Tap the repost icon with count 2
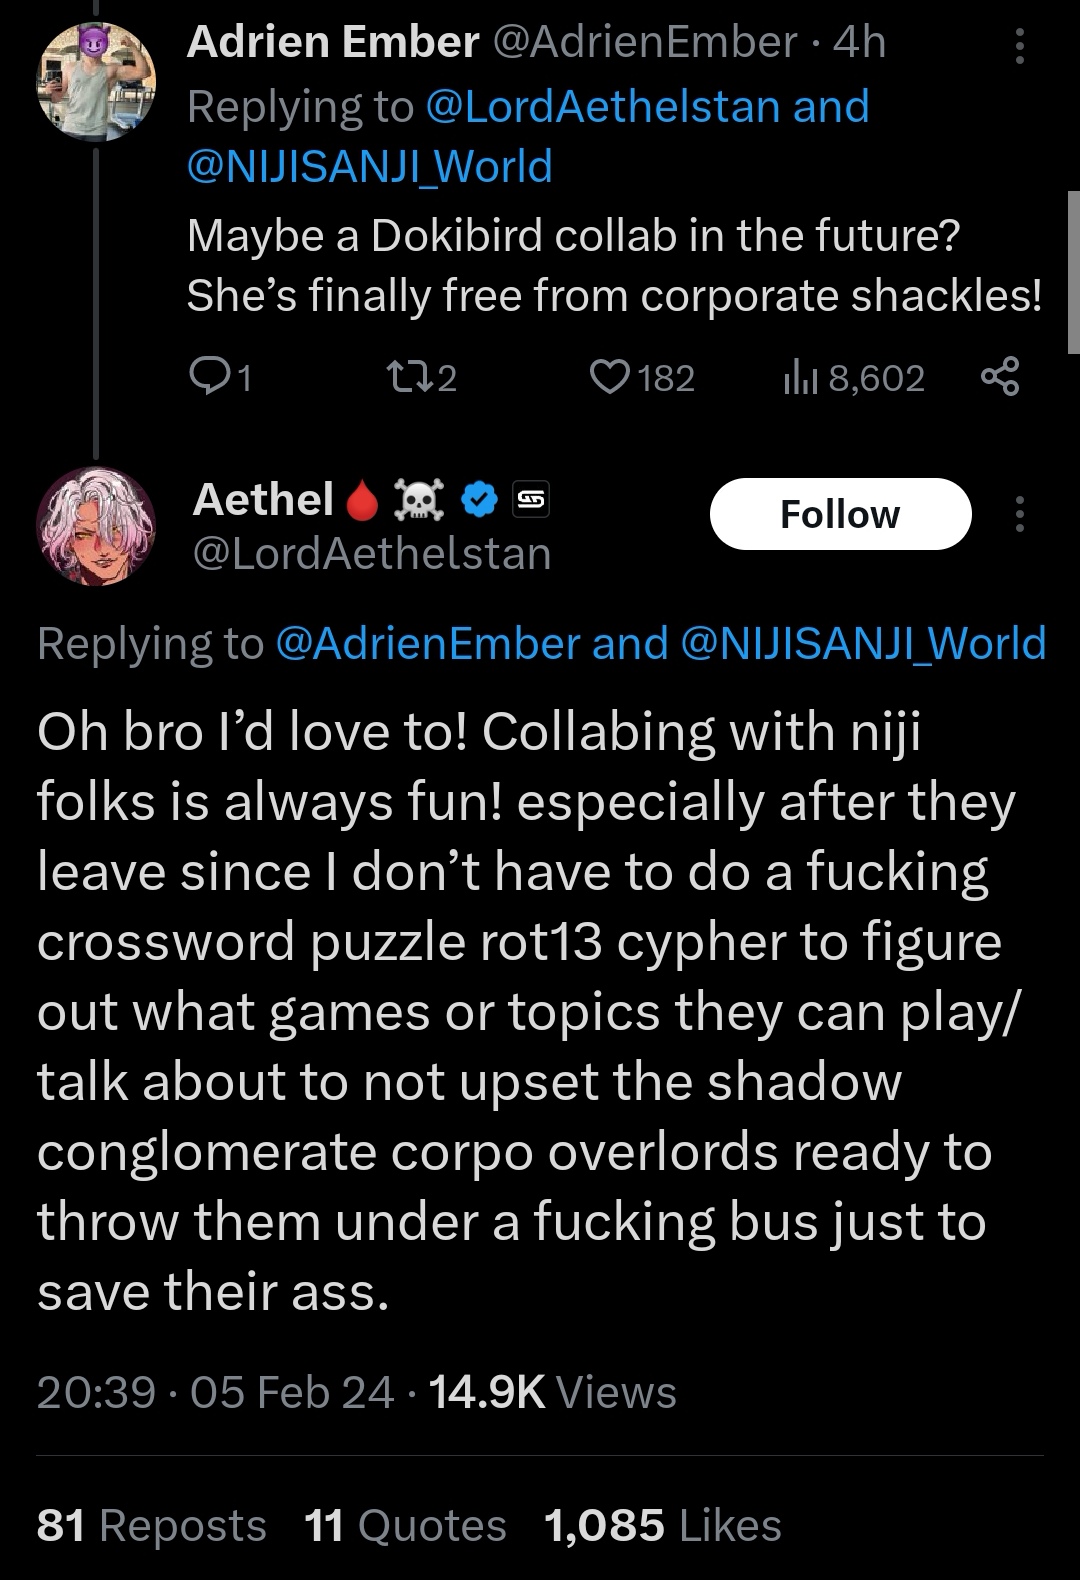 click(405, 377)
